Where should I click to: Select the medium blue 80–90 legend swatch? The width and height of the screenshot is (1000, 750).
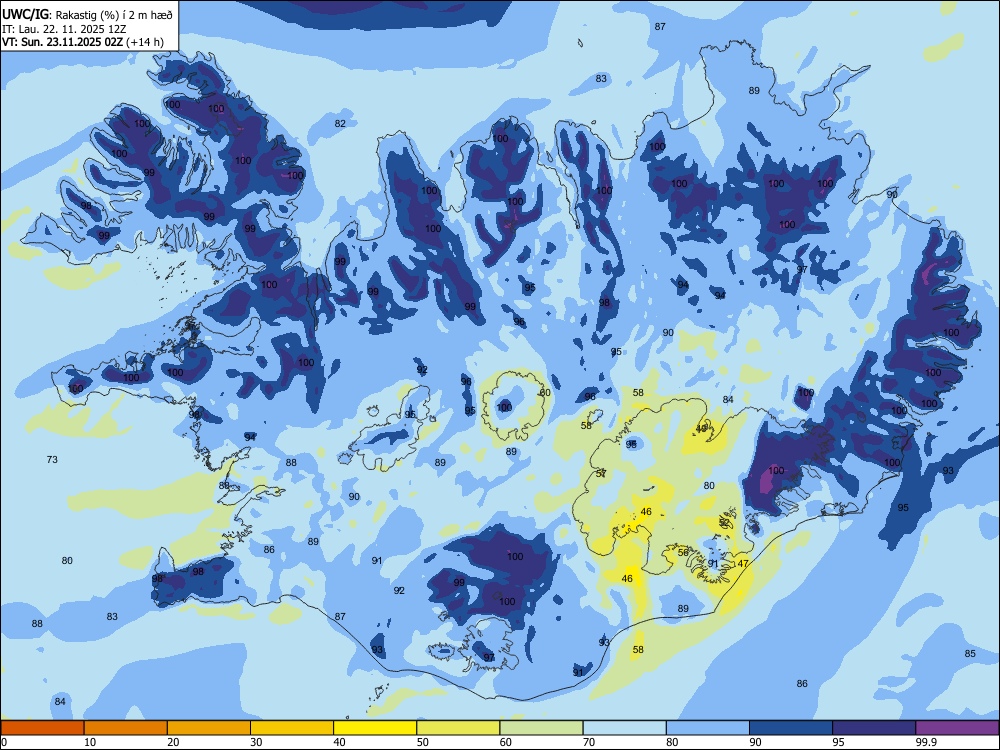708,728
